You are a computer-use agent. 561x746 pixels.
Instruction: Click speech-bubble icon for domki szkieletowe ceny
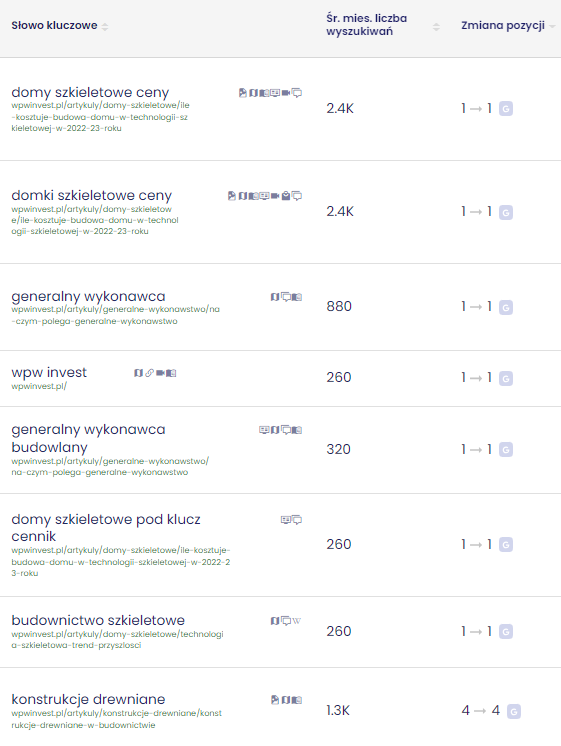coord(297,196)
